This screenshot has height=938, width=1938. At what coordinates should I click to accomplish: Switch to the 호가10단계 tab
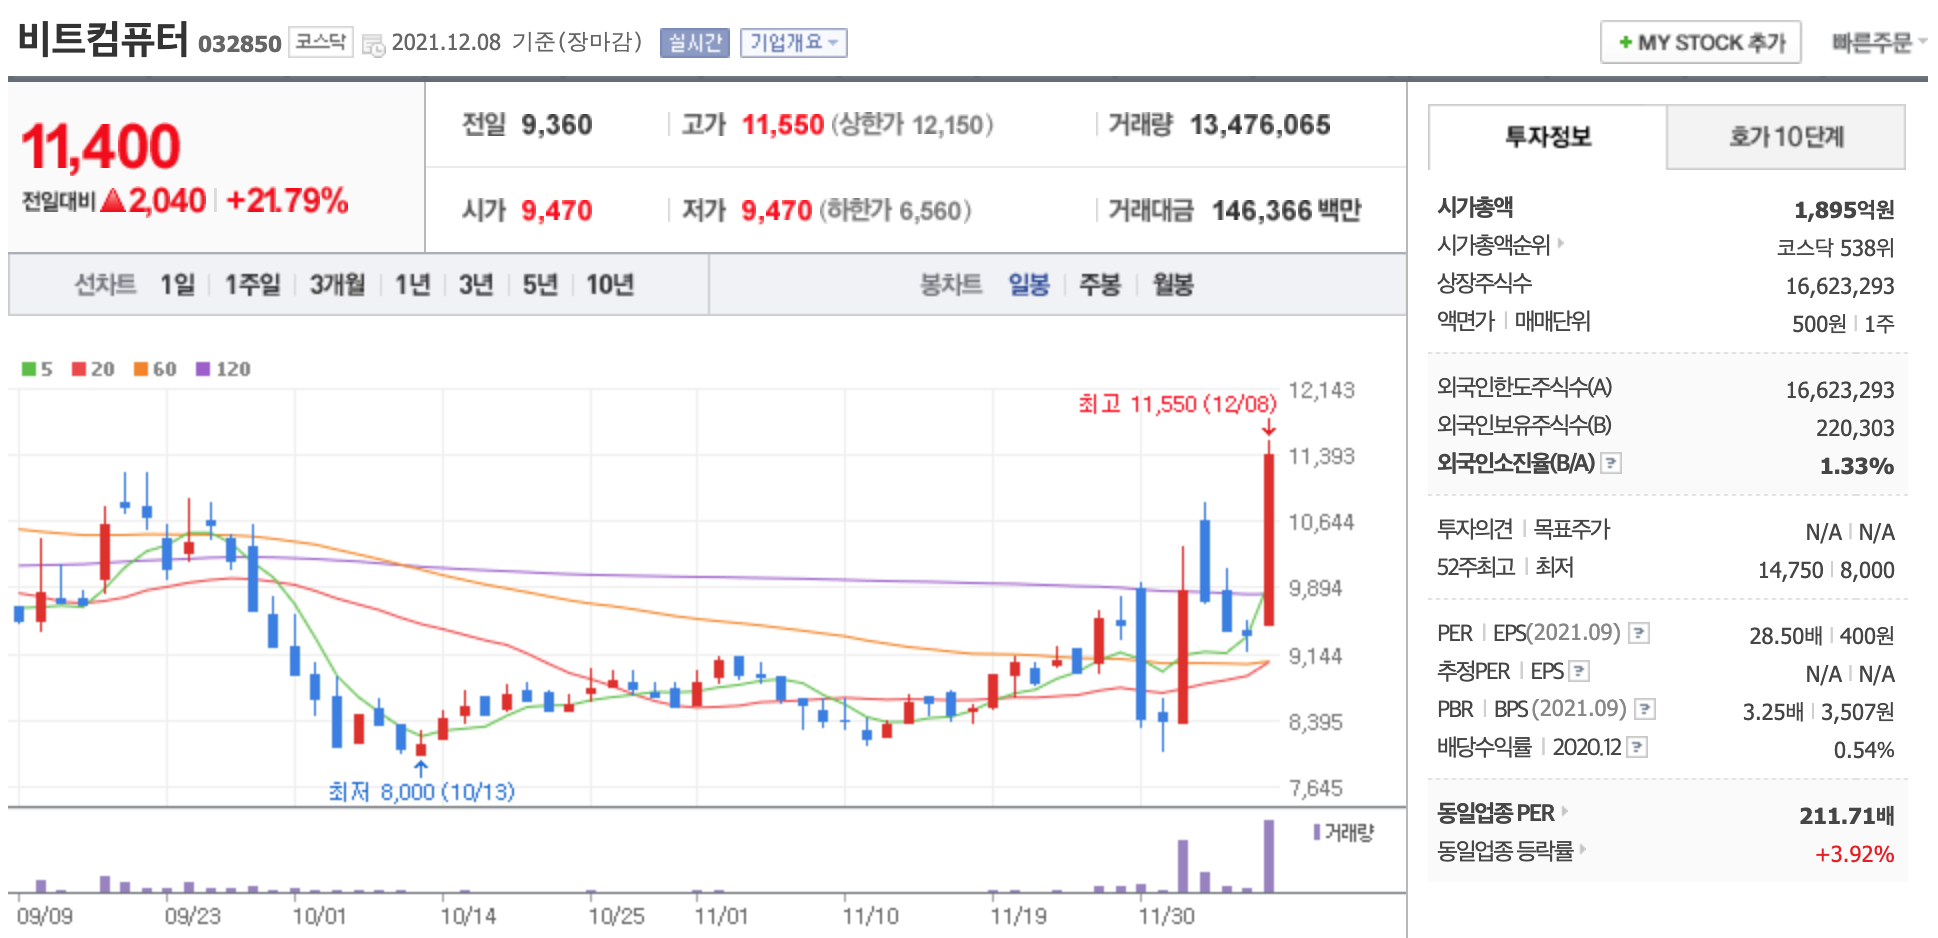1786,137
